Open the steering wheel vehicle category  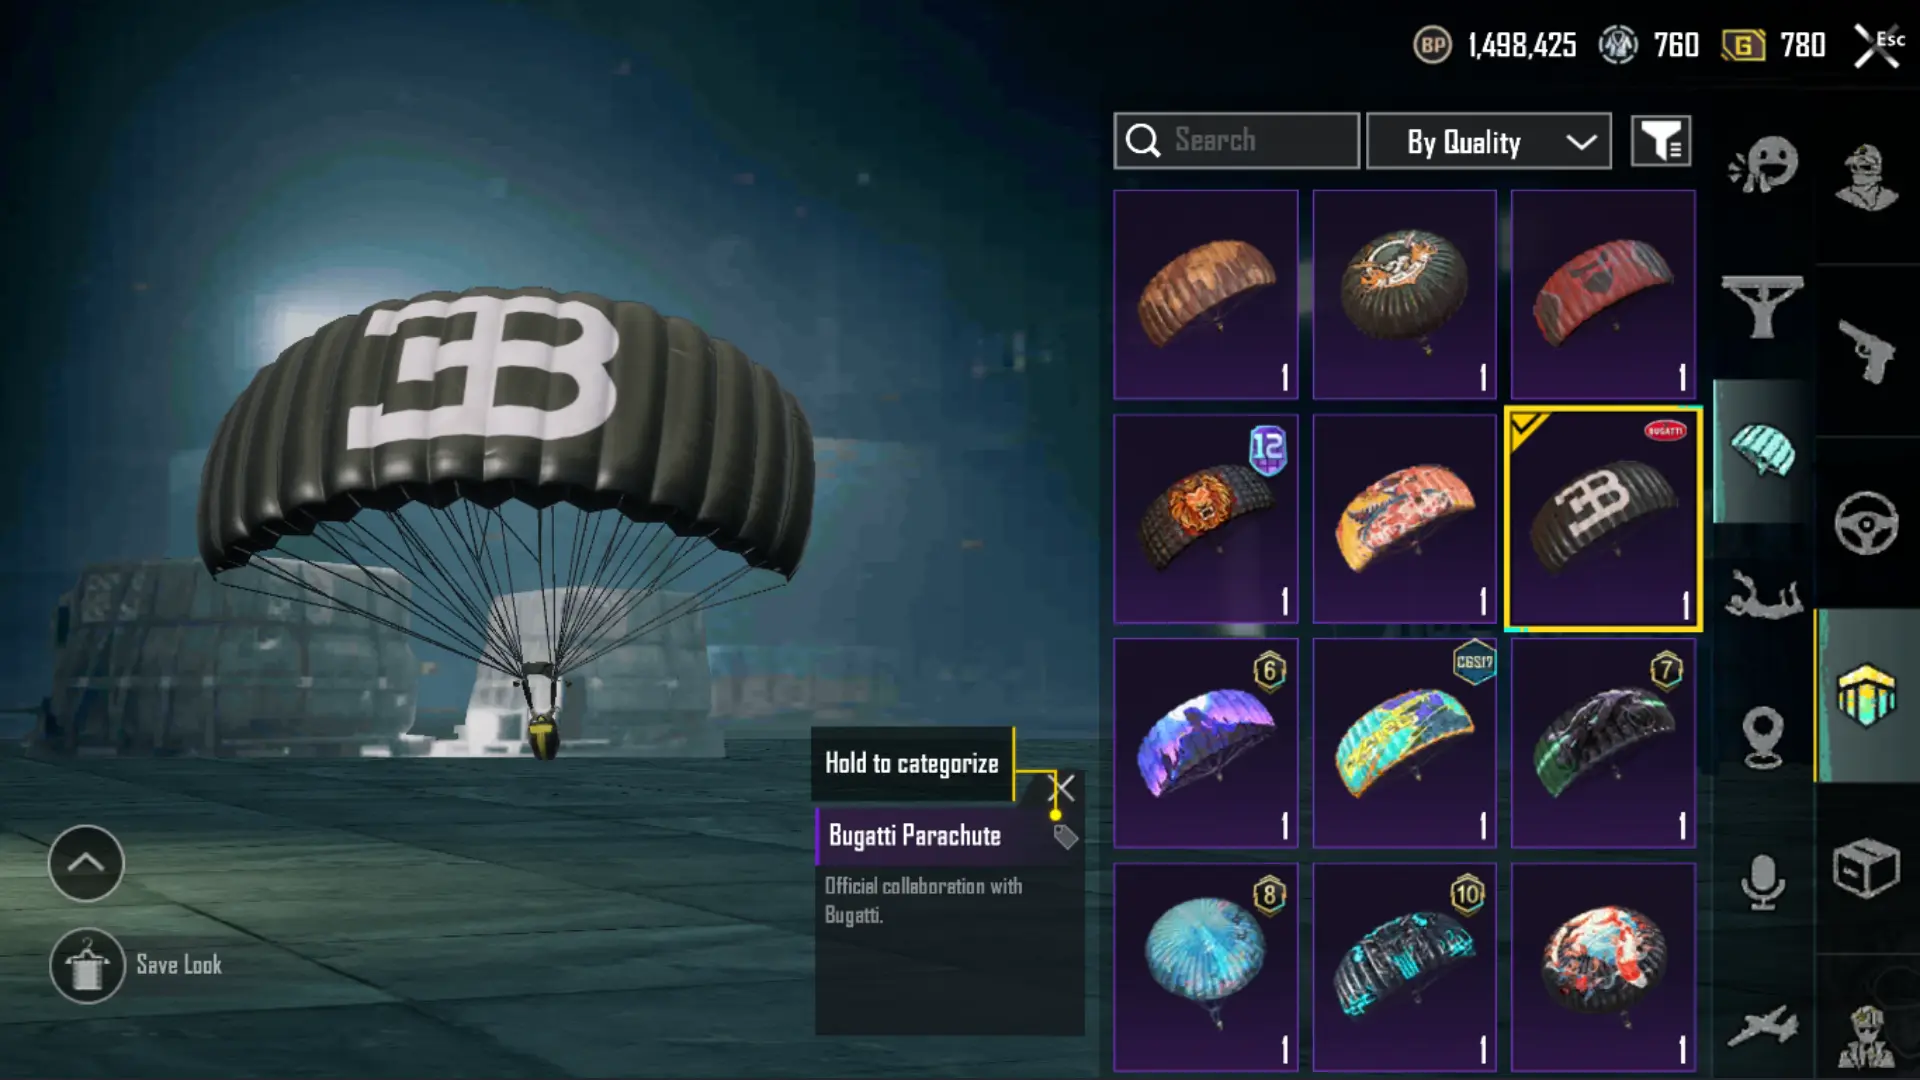click(1866, 523)
